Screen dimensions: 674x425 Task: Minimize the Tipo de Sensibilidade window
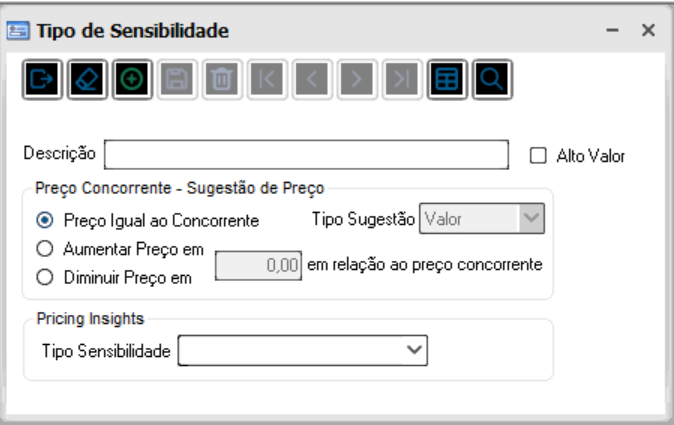[x=611, y=31]
